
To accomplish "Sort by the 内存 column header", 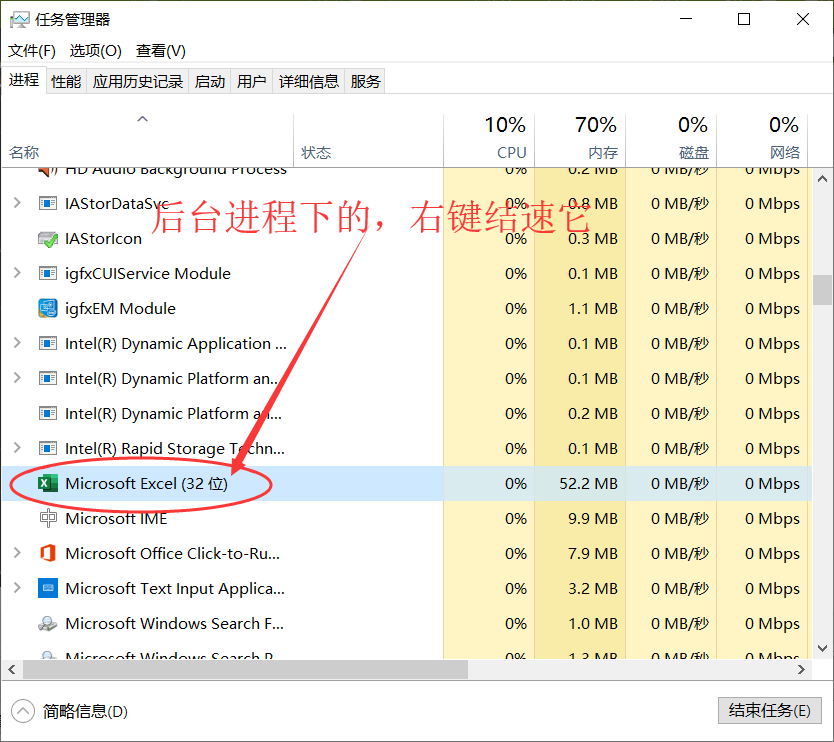I will coord(580,140).
